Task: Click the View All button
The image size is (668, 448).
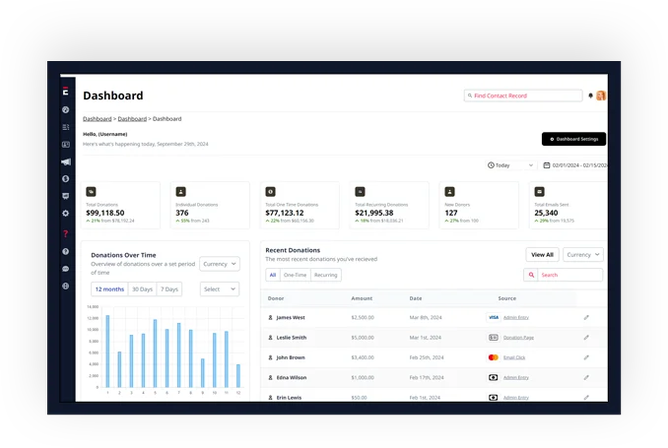Action: pos(542,255)
